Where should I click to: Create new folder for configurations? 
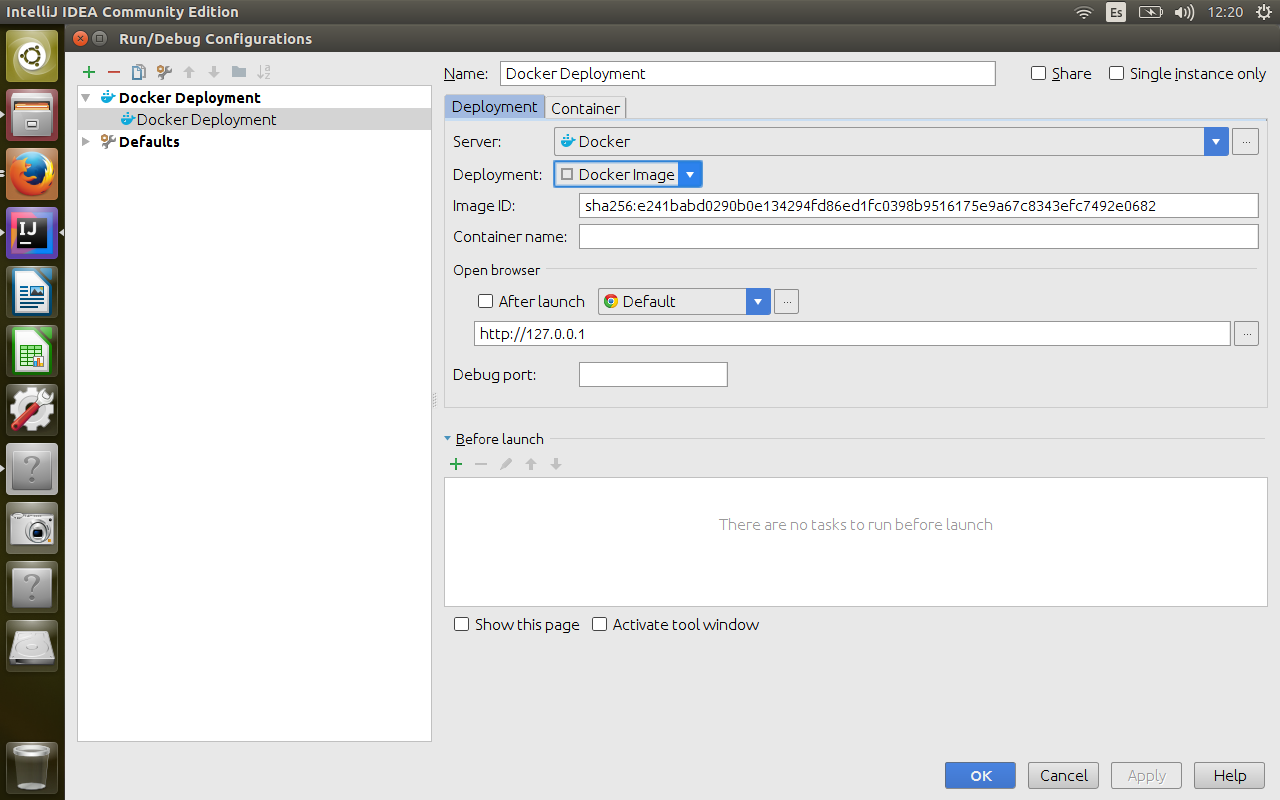click(x=239, y=72)
